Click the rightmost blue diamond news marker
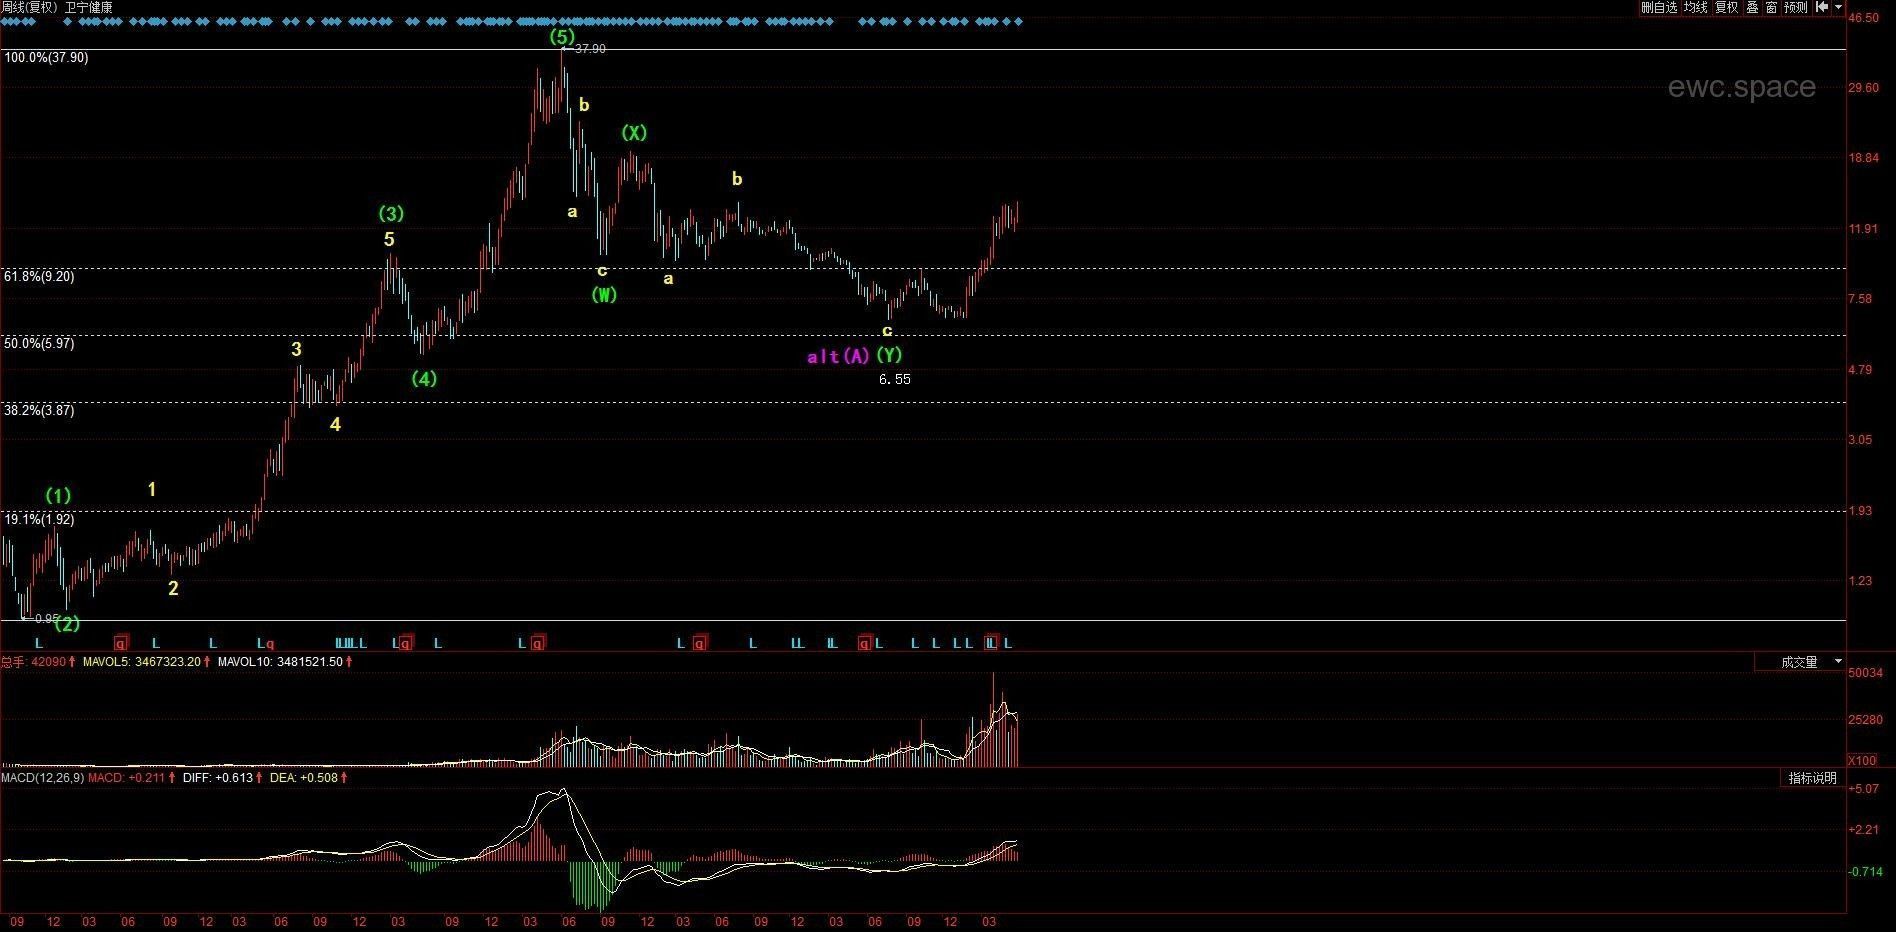 [1018, 21]
